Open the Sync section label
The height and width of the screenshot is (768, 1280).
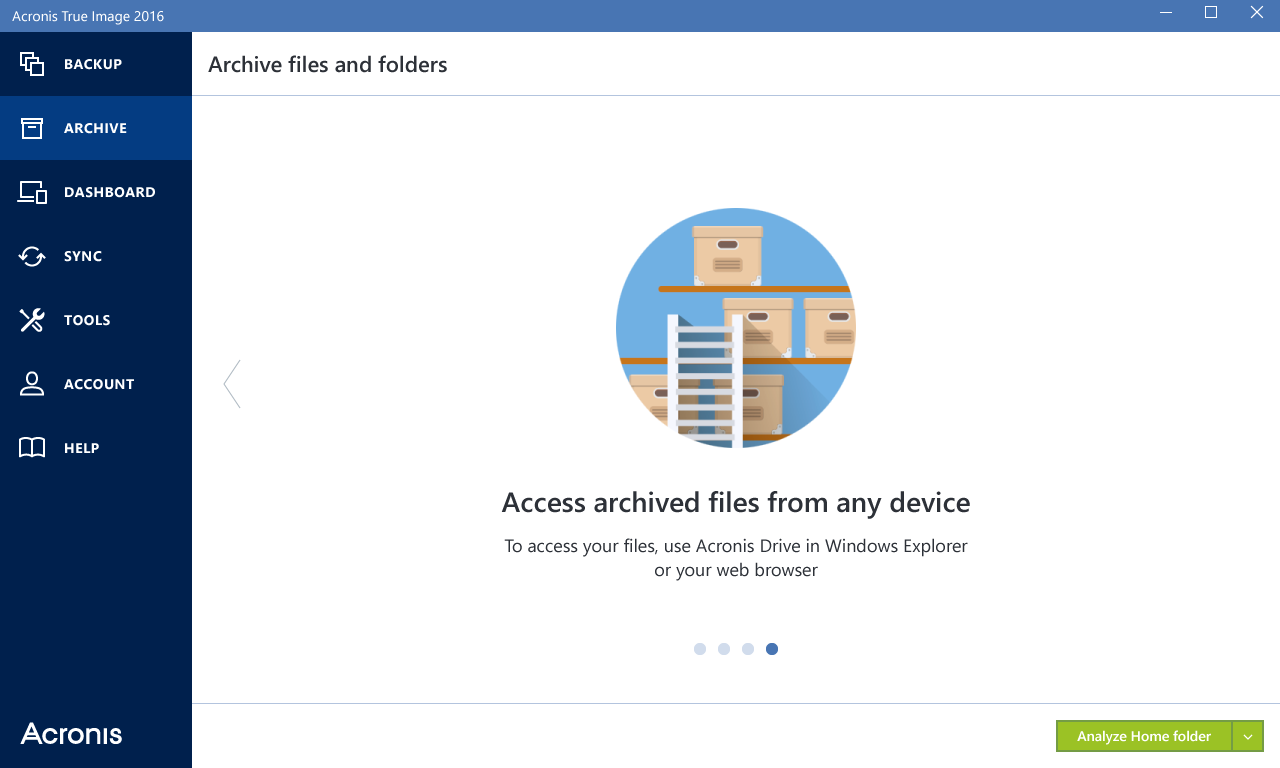point(83,256)
